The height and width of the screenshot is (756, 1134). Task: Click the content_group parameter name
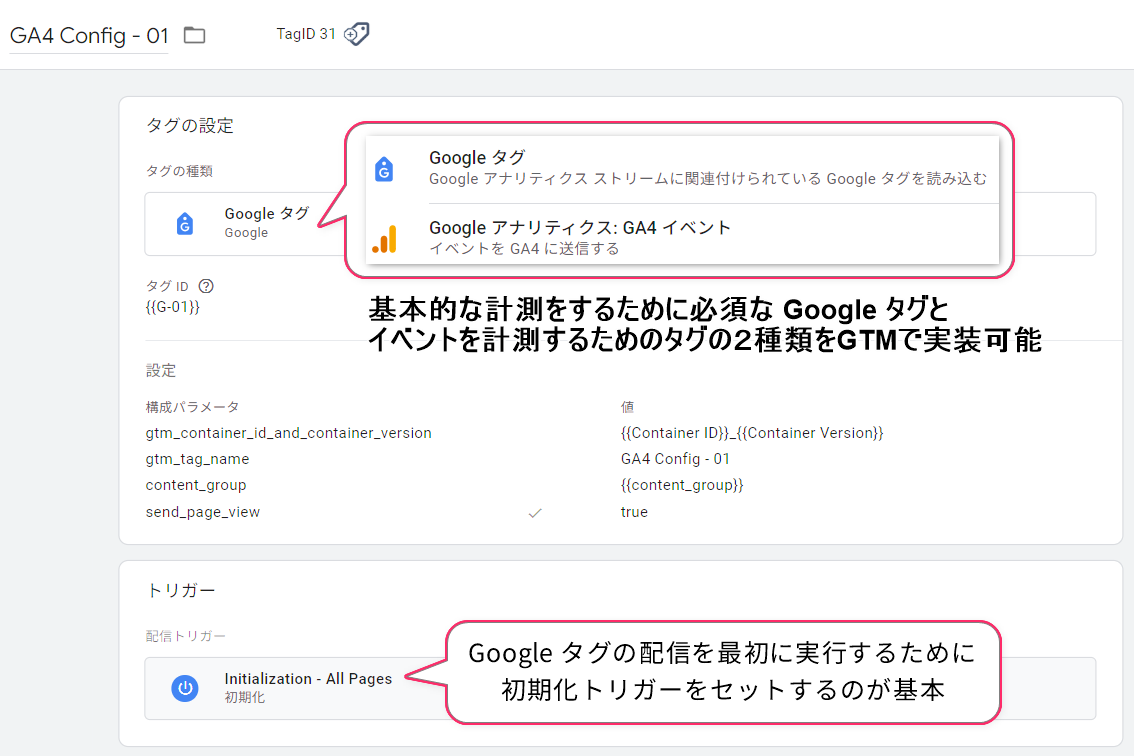click(196, 485)
